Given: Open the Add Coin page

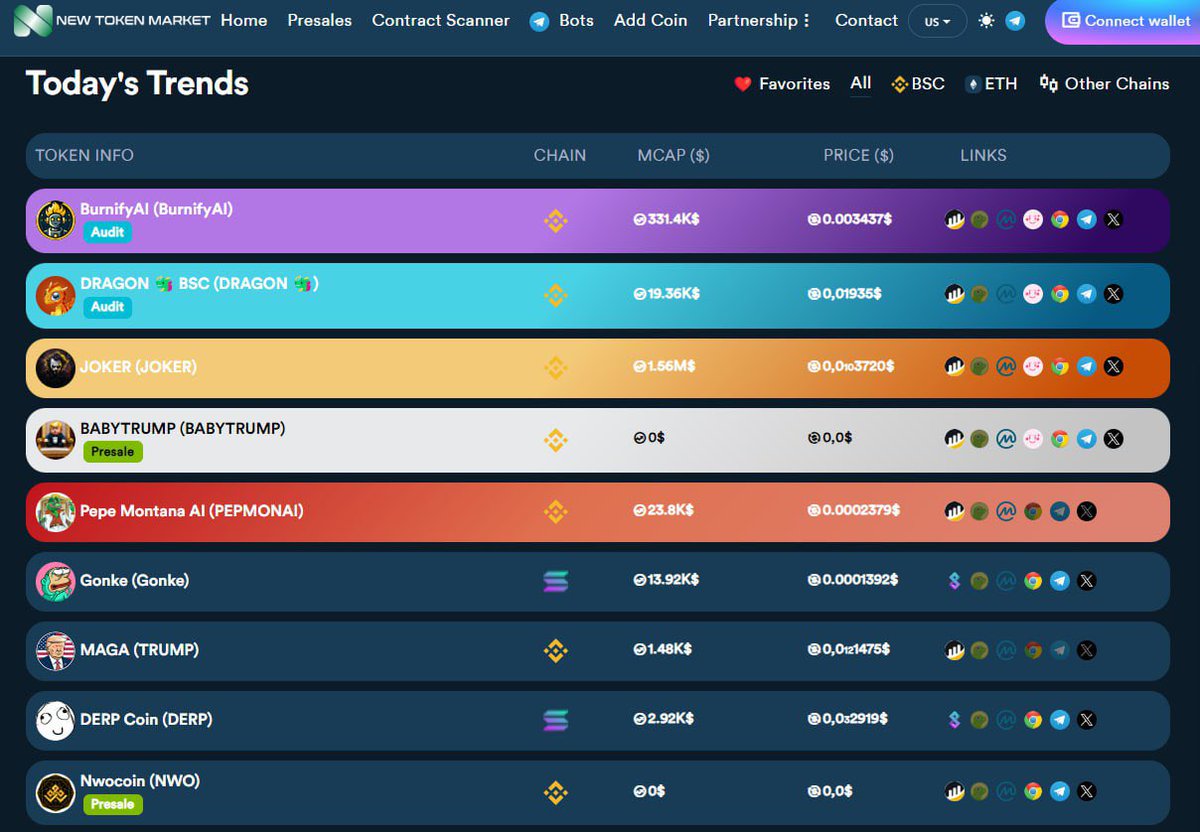Looking at the screenshot, I should (x=650, y=20).
